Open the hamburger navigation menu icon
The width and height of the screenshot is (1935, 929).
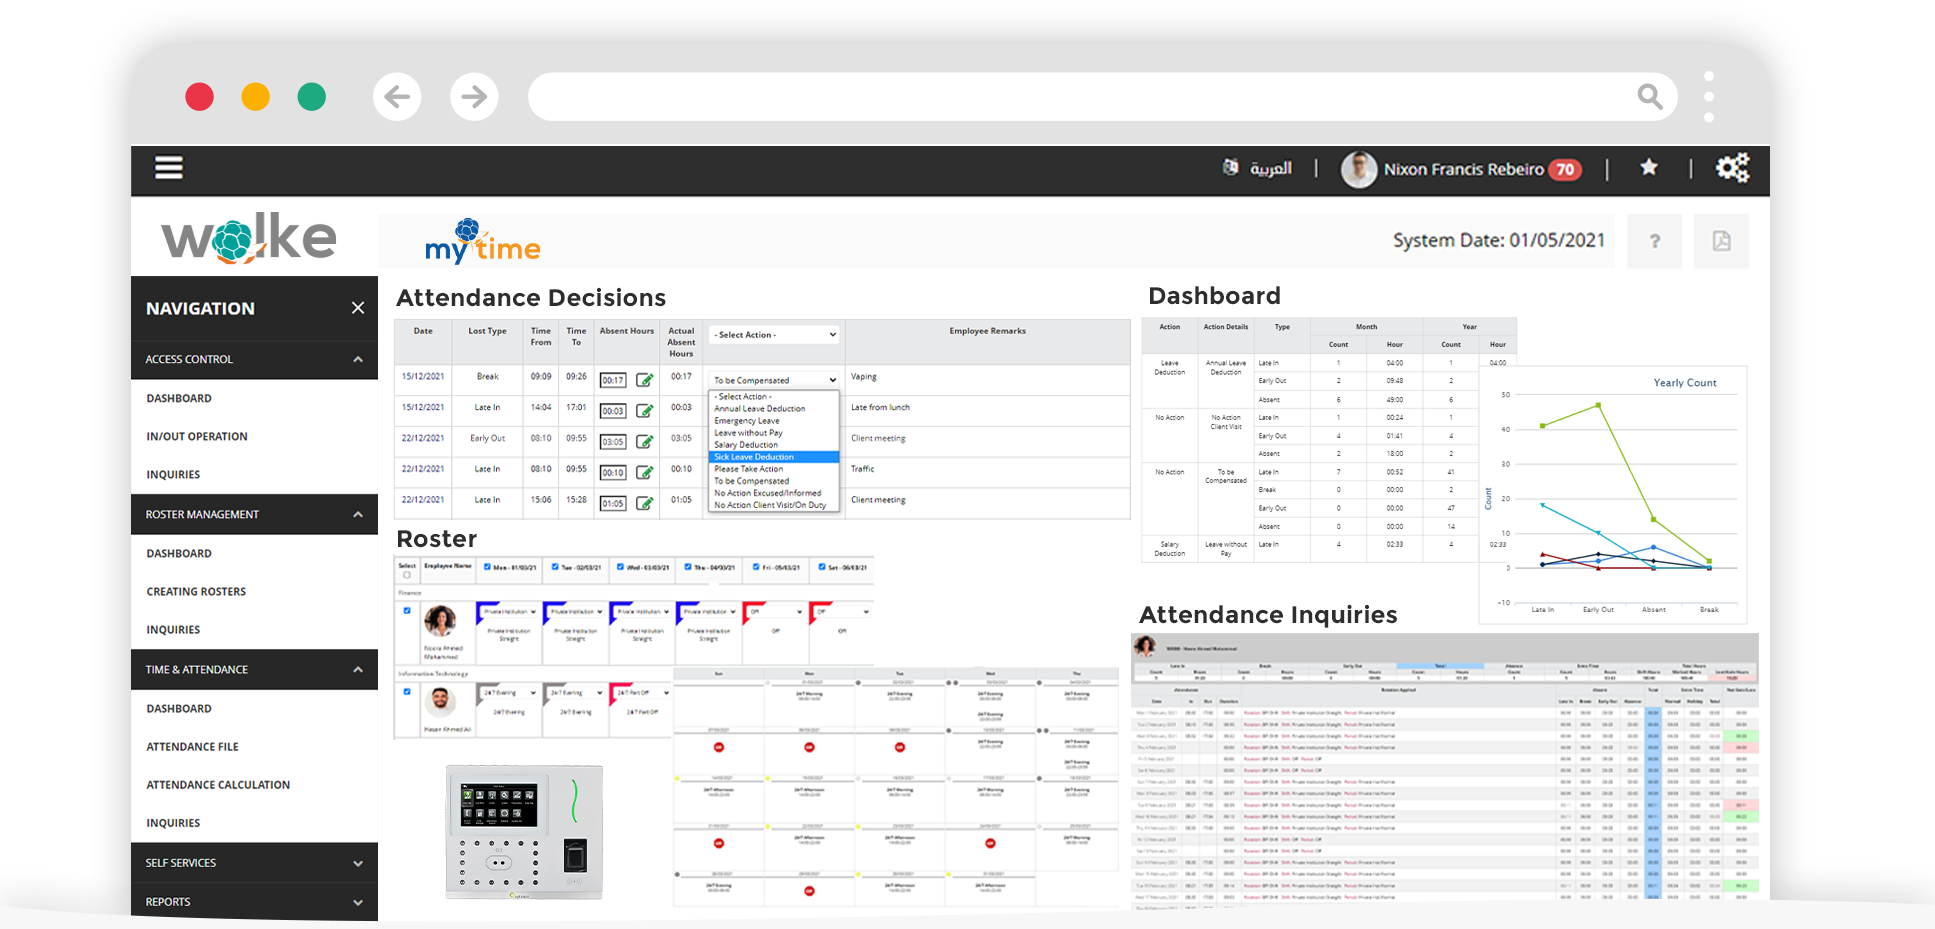click(168, 167)
